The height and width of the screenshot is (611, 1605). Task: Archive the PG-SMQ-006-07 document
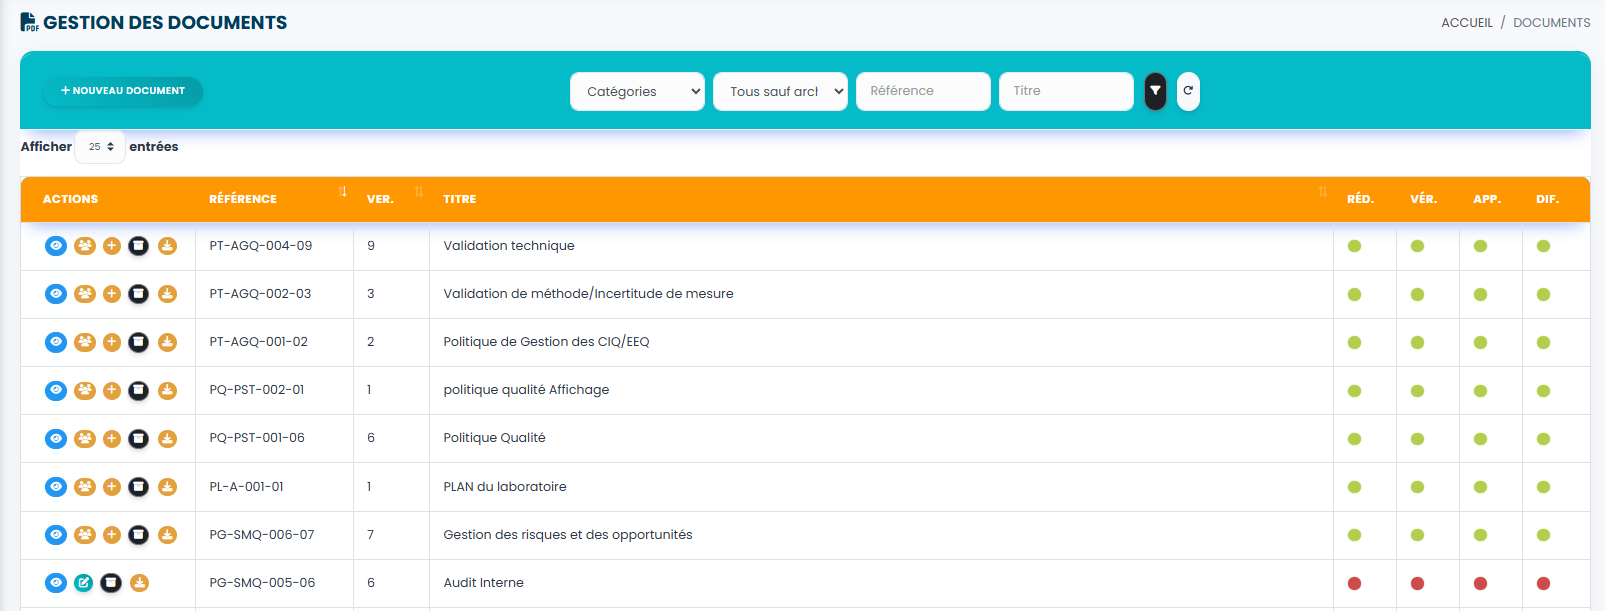coord(139,535)
